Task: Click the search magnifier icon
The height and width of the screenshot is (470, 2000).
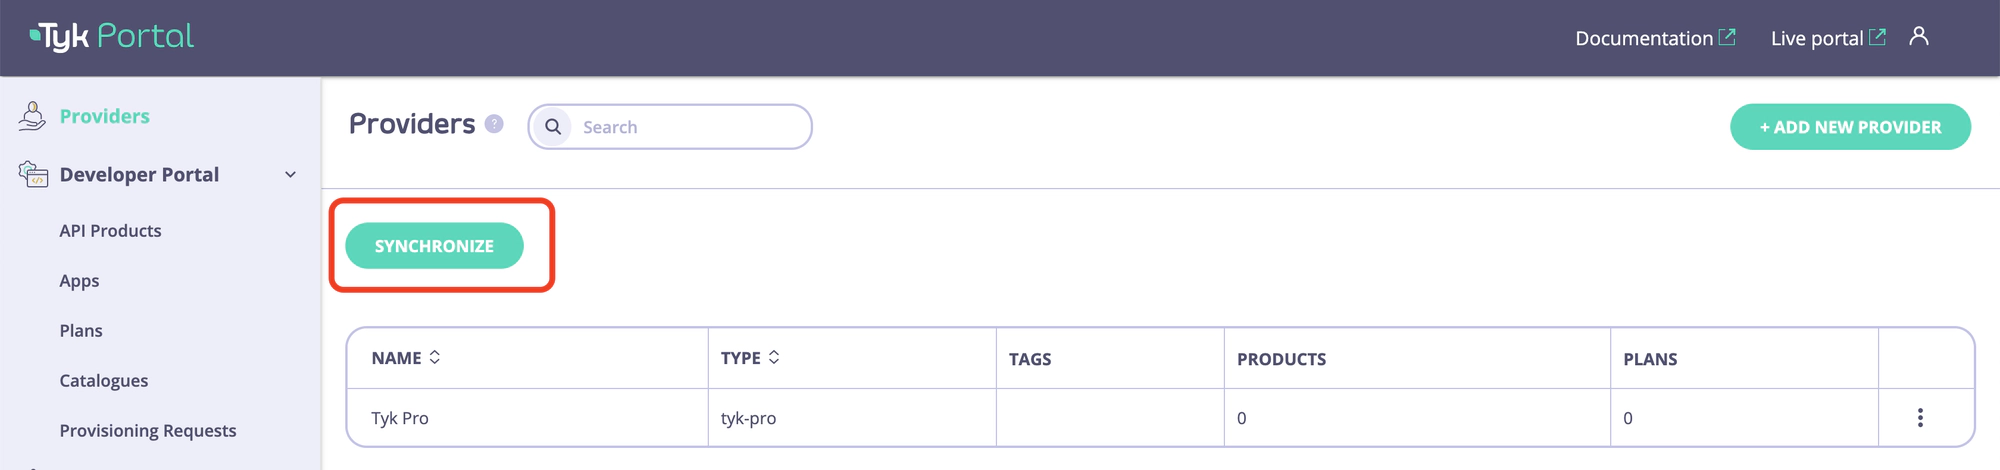Action: (553, 127)
